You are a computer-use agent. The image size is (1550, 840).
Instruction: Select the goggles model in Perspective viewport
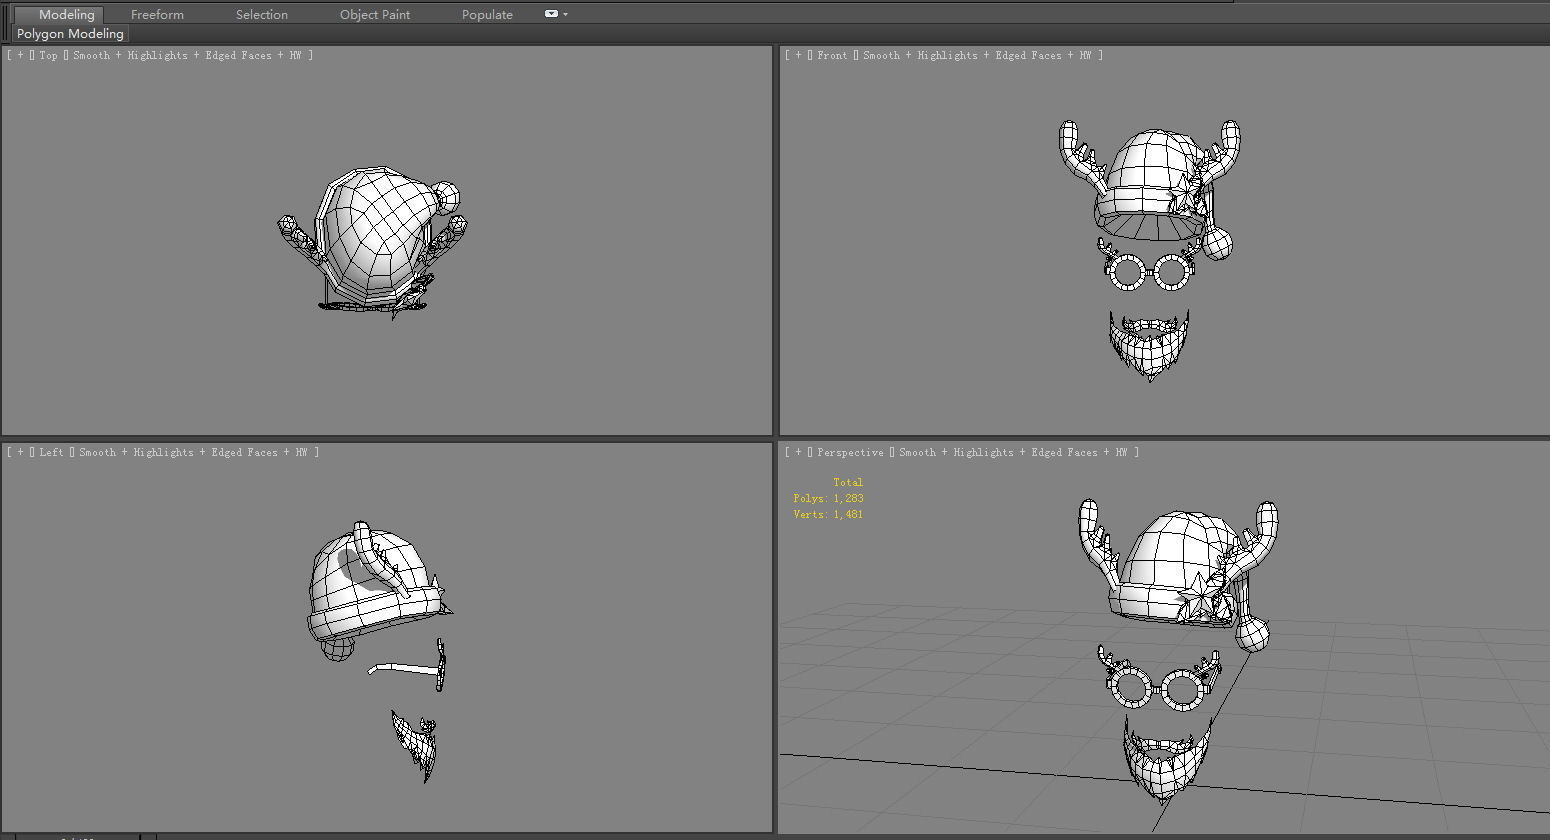[1160, 679]
